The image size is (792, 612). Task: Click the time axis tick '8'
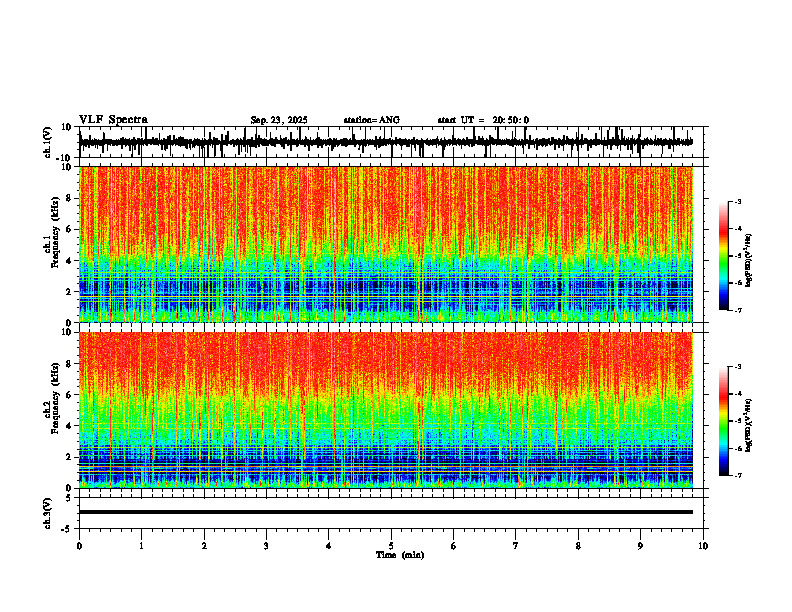coord(578,546)
